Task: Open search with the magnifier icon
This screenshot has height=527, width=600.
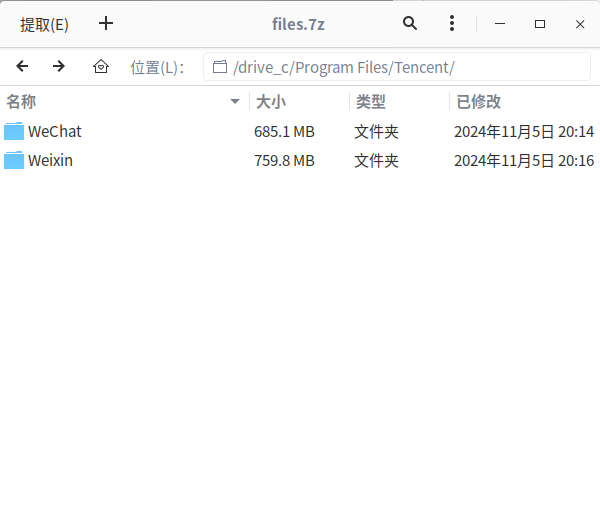Action: (x=409, y=24)
